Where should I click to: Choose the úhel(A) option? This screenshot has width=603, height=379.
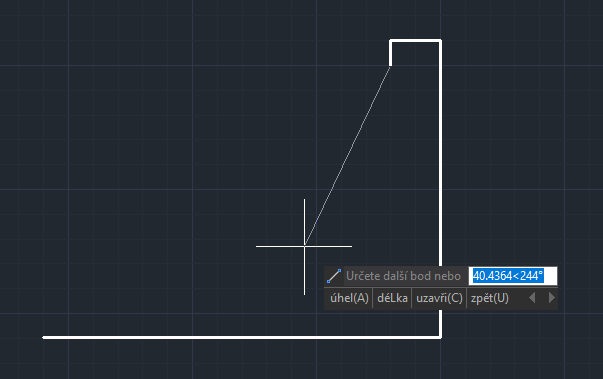(x=349, y=298)
